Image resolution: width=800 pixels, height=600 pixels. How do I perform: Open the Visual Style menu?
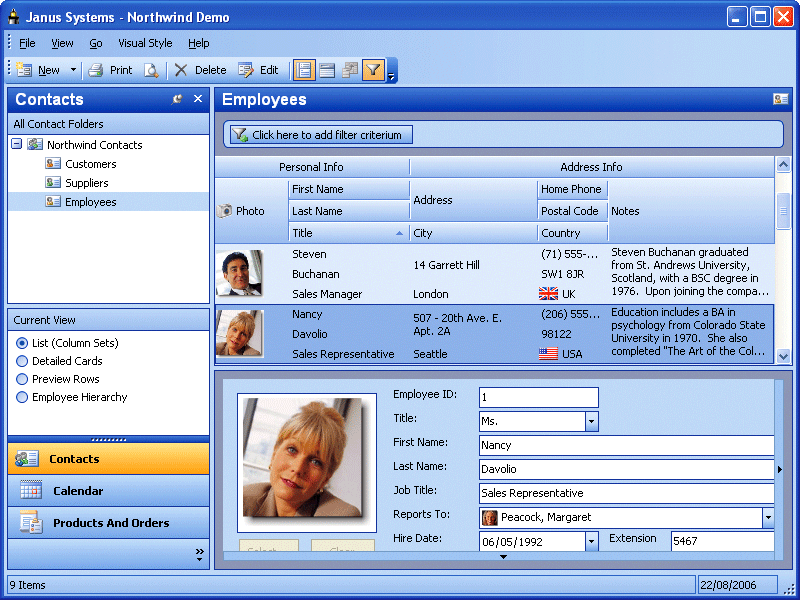(x=145, y=43)
